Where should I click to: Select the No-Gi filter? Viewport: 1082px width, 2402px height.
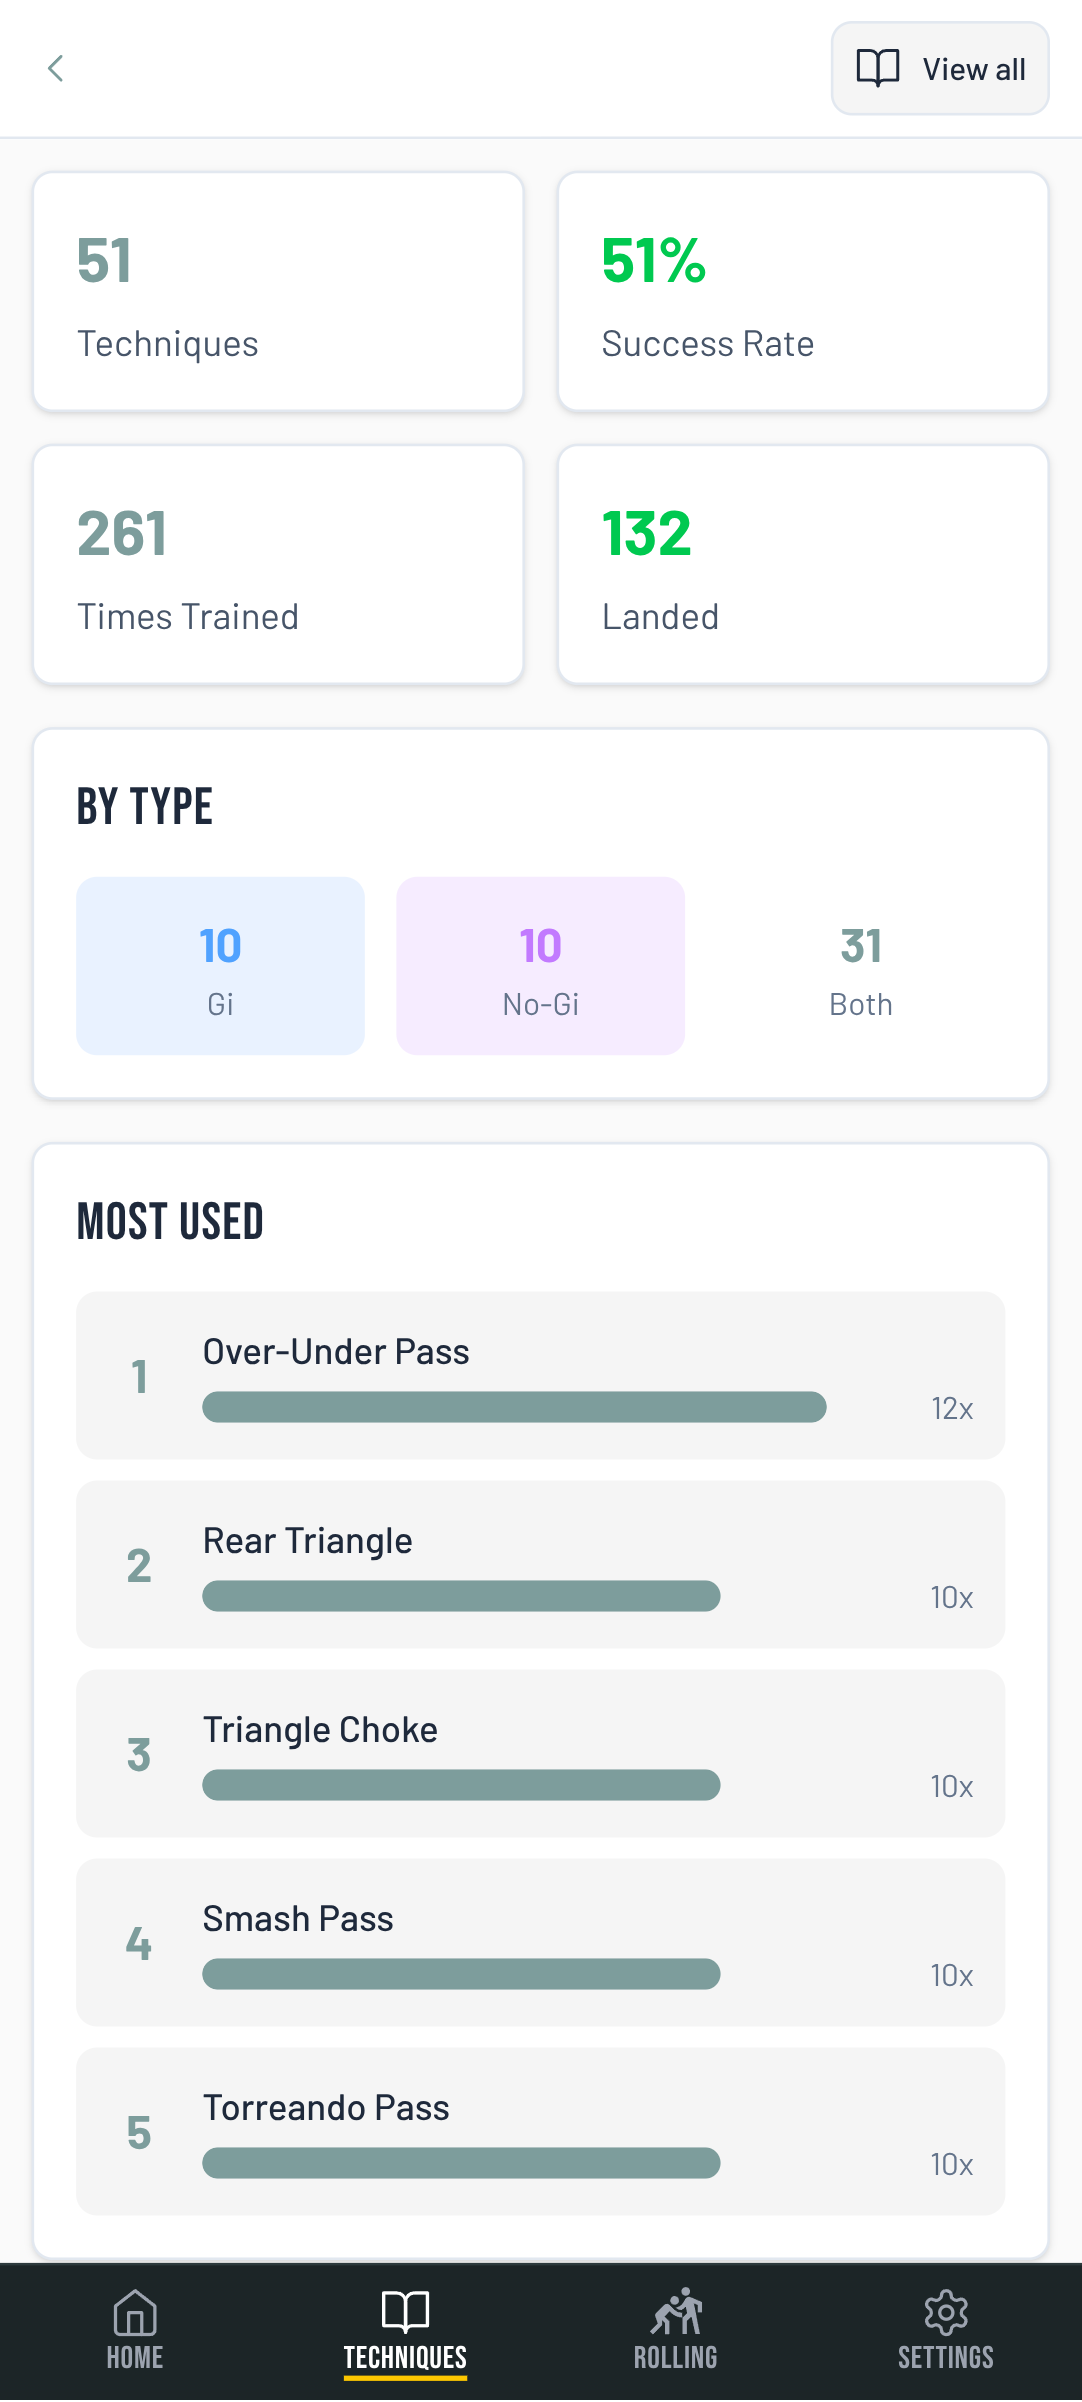[540, 965]
